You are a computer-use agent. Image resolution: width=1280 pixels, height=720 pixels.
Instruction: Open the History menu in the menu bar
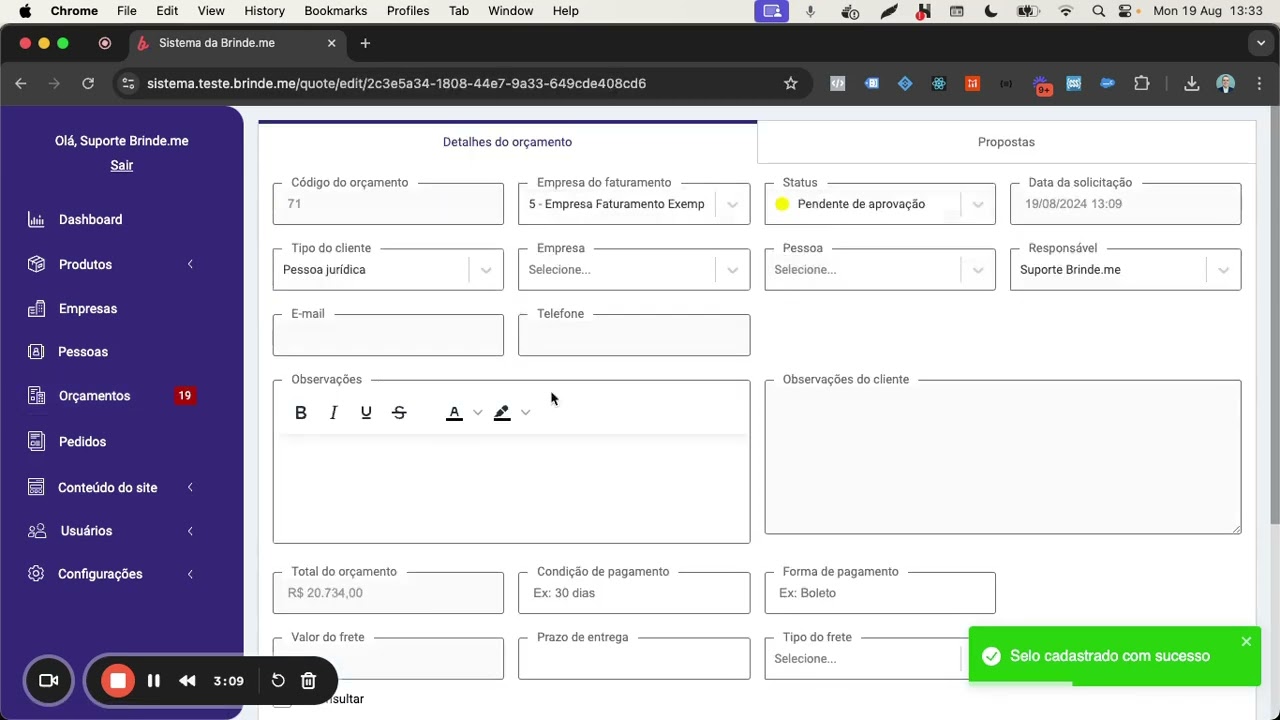[264, 11]
